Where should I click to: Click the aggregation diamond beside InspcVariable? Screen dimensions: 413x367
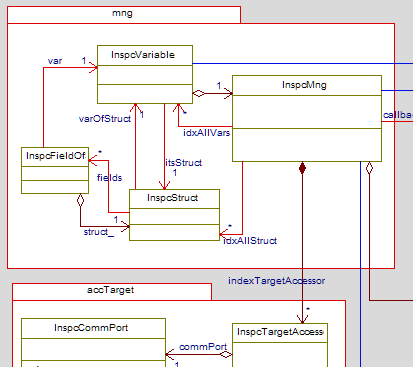199,94
